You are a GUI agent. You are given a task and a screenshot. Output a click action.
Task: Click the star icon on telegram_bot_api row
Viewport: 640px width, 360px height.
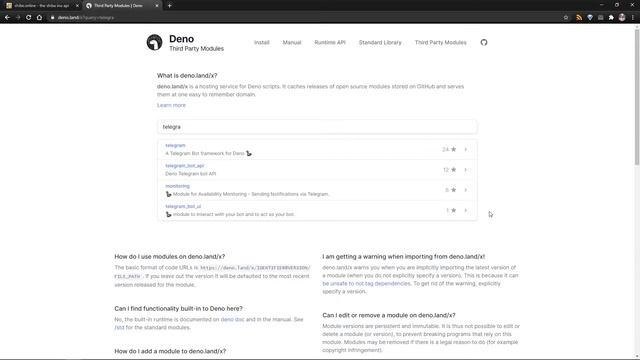pos(453,170)
